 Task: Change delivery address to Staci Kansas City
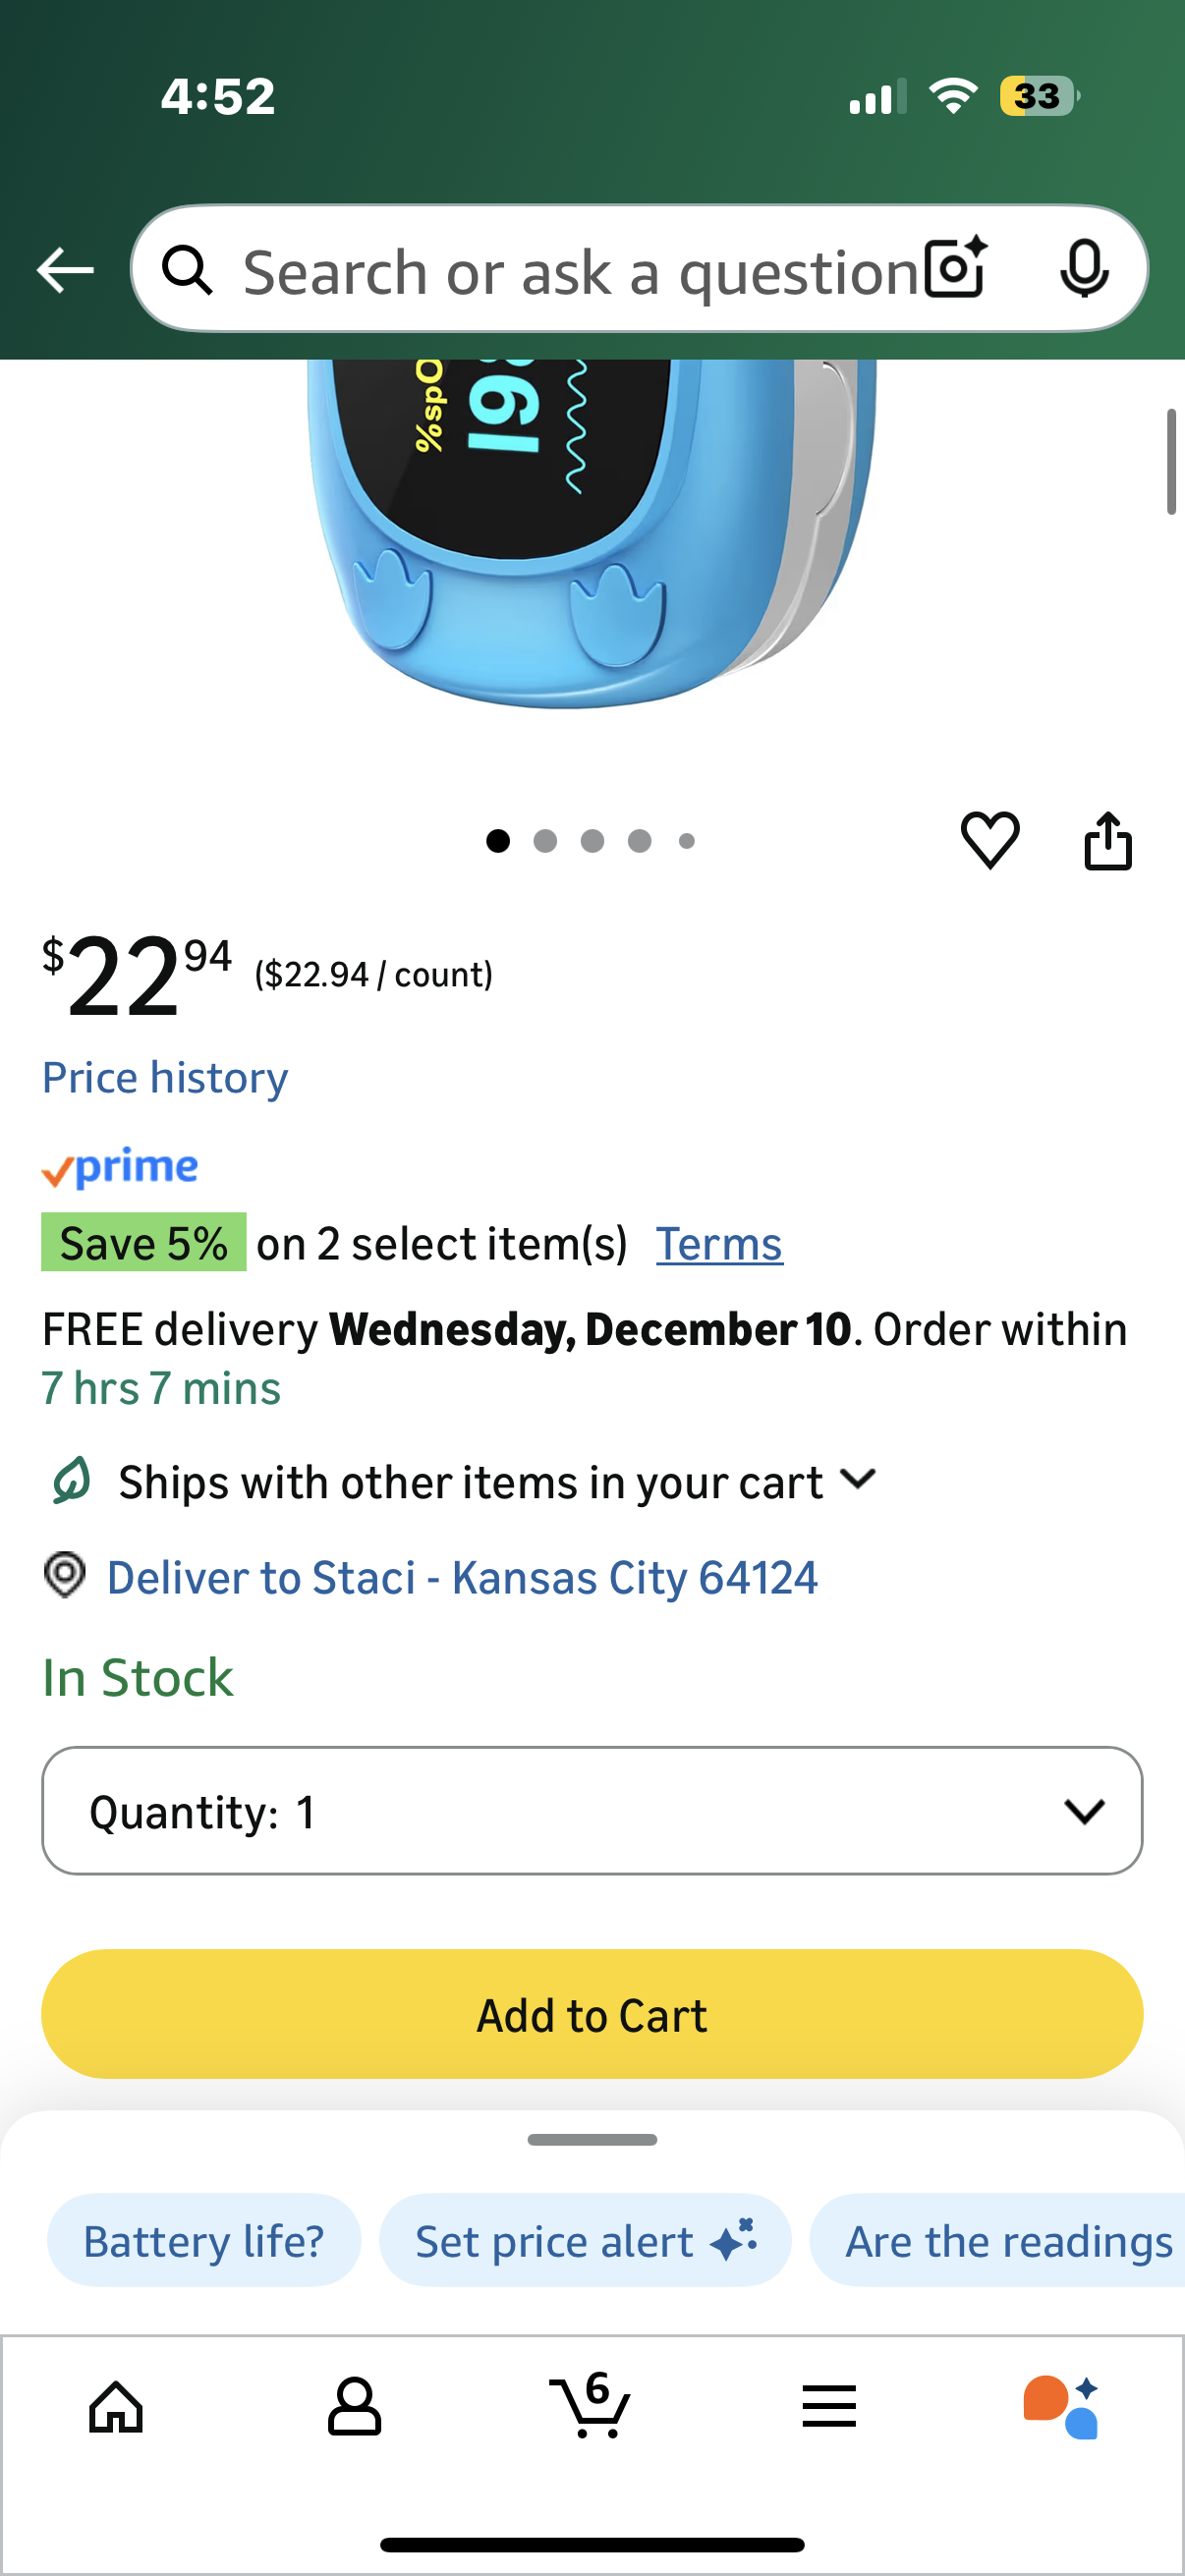[x=461, y=1578]
